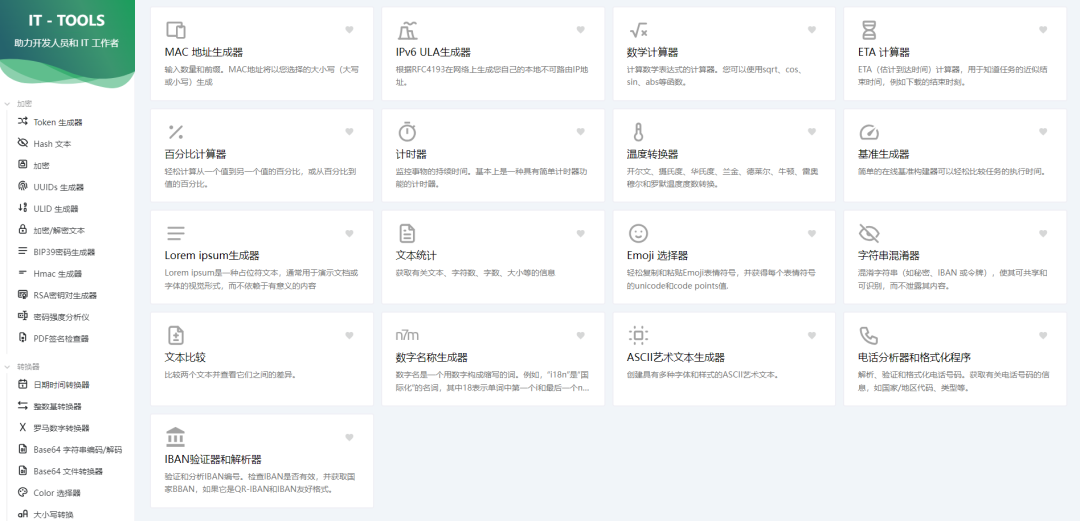Screen dimensions: 1080x521
Task: Click the crossed-eye icon on 字符串混淆器 card
Action: pyautogui.click(x=869, y=233)
